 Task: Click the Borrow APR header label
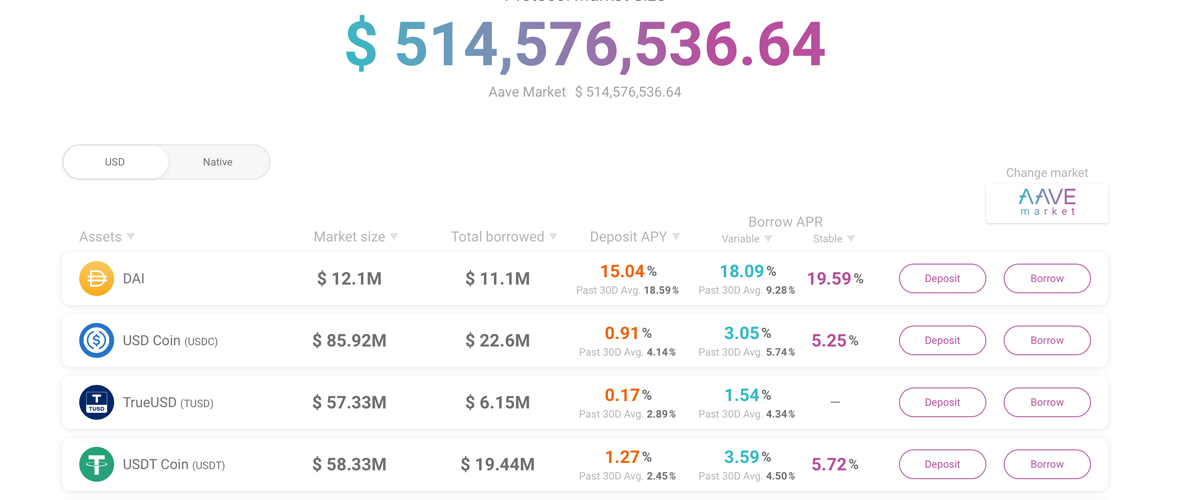786,222
